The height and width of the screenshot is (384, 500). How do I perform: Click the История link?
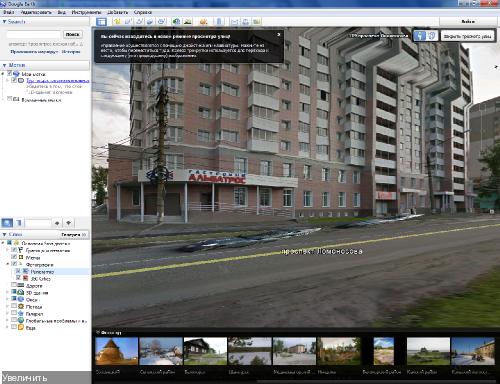click(71, 52)
